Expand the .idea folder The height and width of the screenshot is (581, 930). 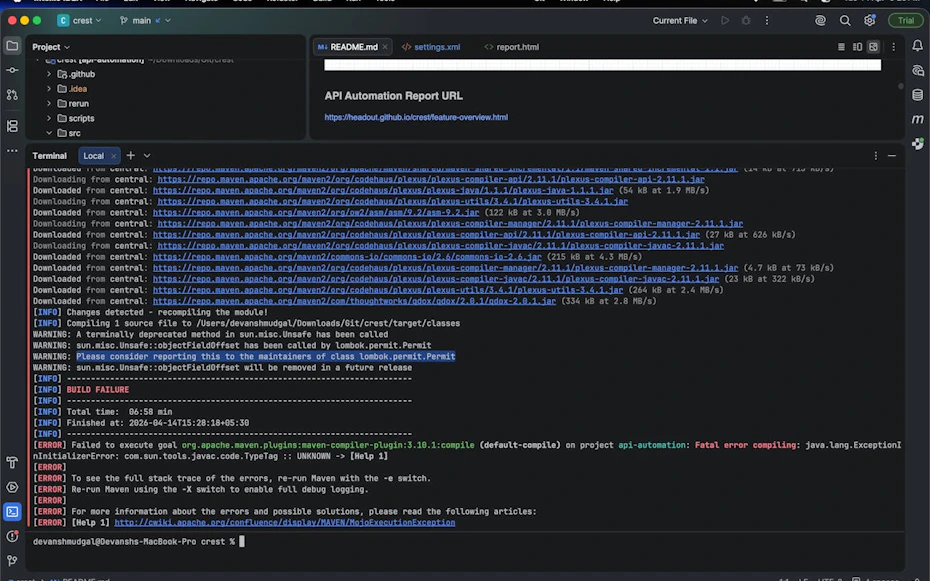click(49, 89)
